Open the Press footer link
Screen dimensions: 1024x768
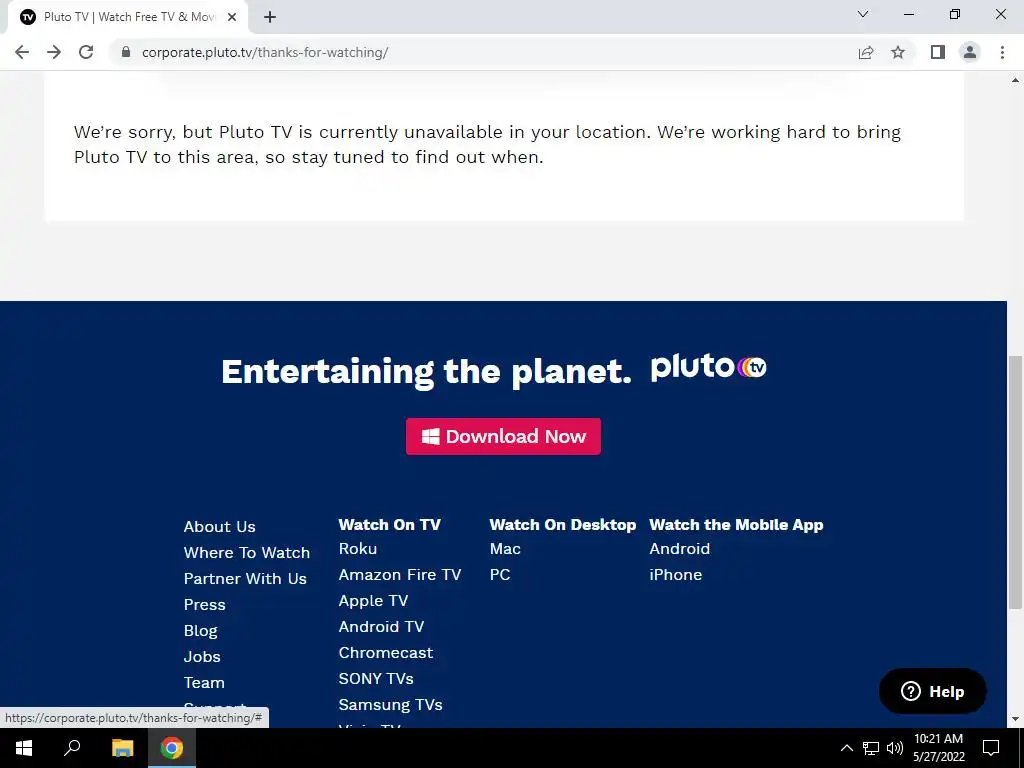pyautogui.click(x=204, y=605)
